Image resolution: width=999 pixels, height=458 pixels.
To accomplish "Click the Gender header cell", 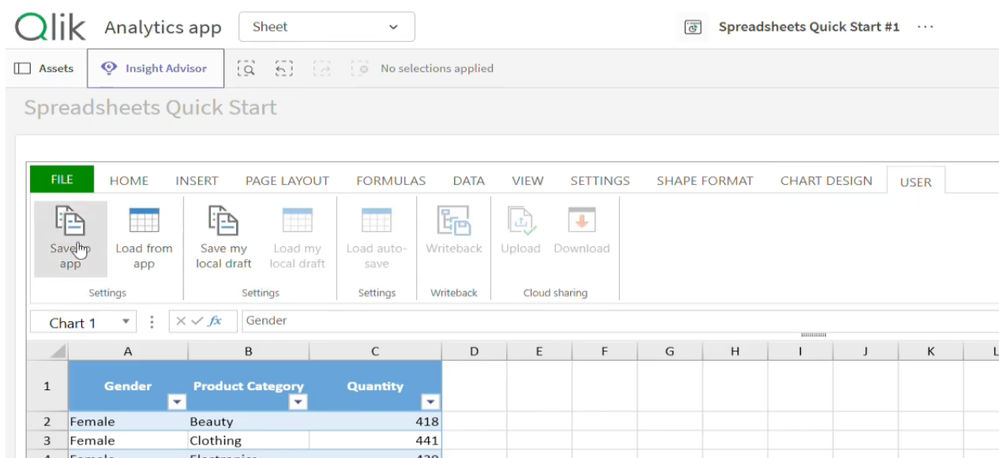I will click(128, 386).
